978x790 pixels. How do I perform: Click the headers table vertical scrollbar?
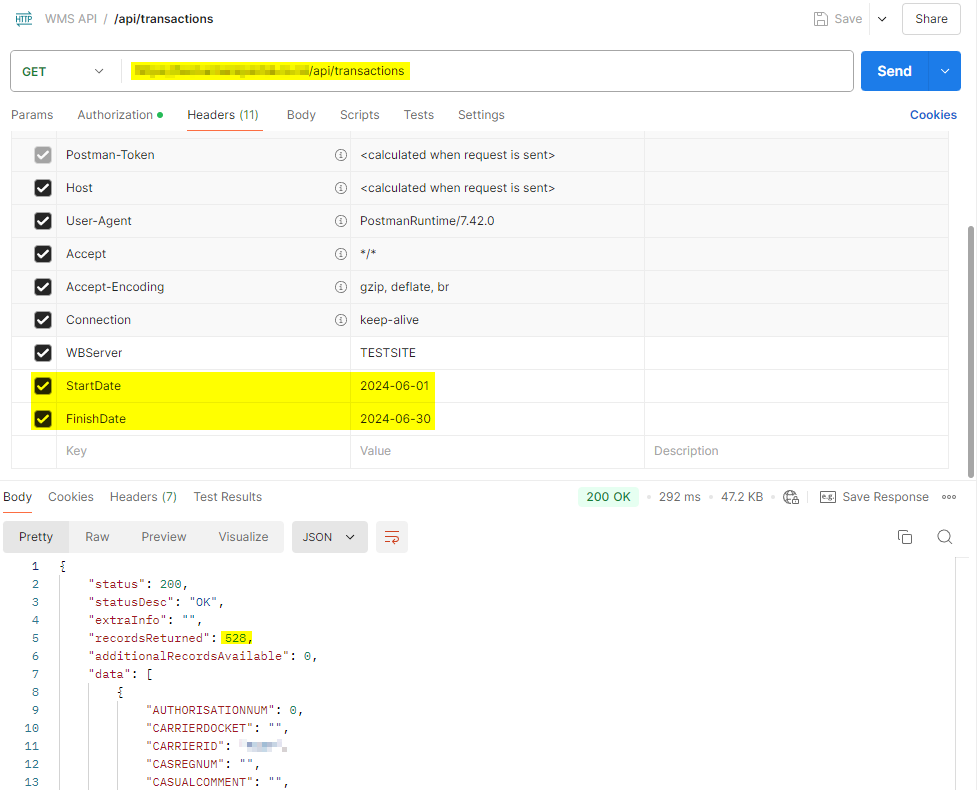pos(970,351)
